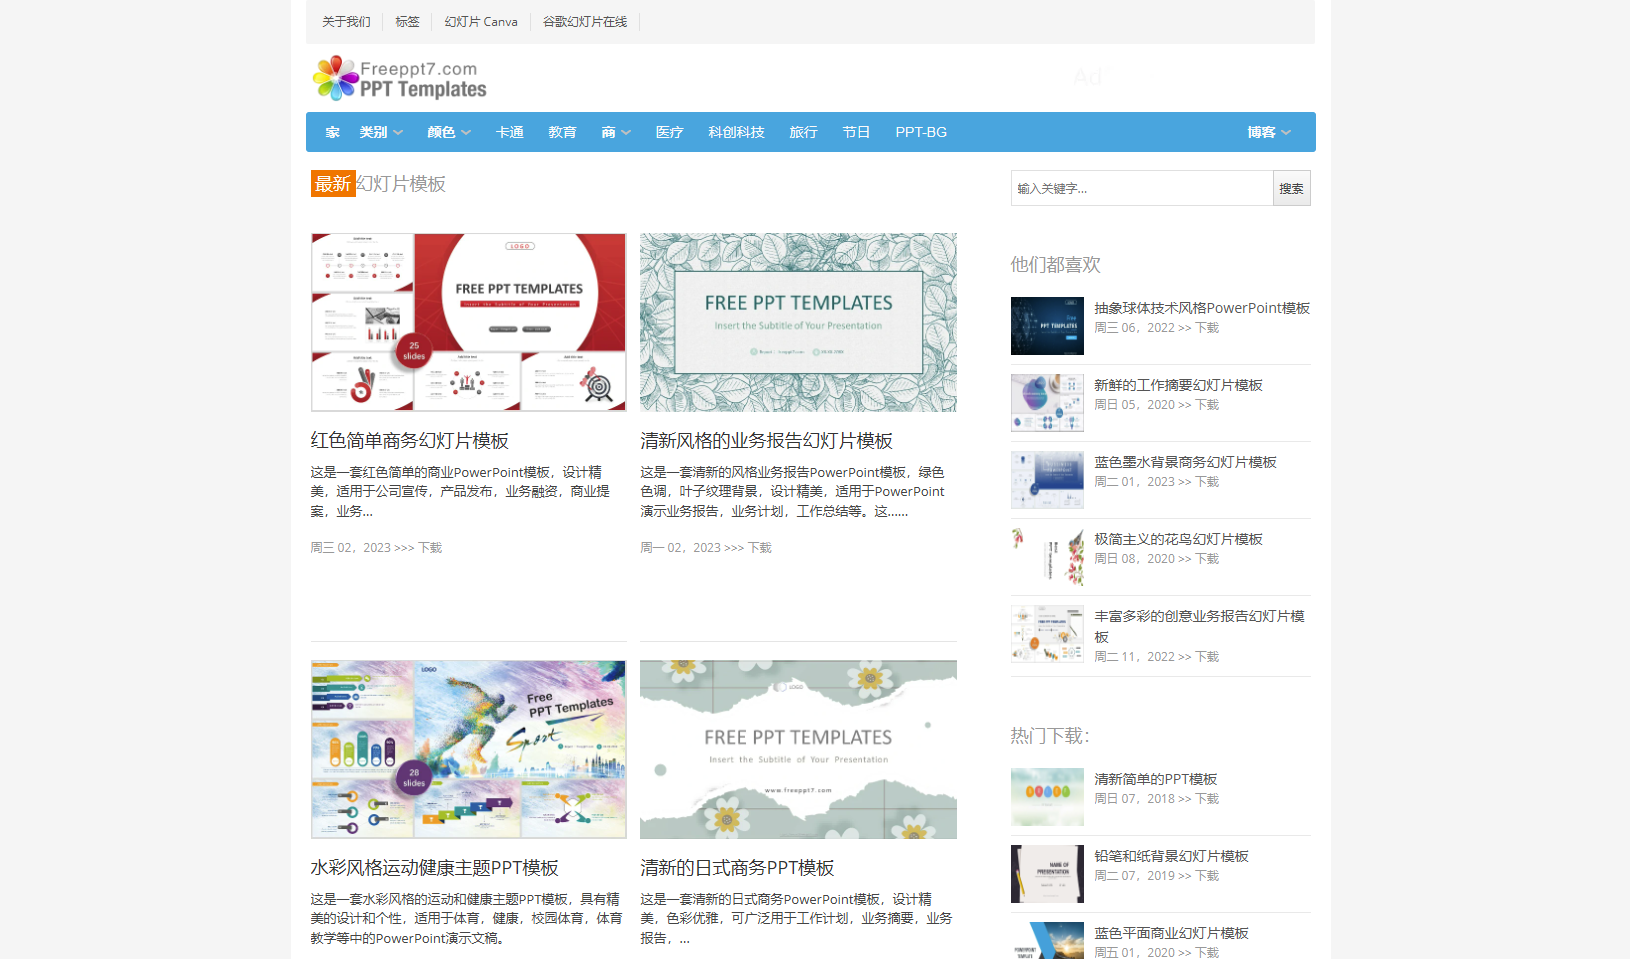Open the 幻灯片 Canva link
The height and width of the screenshot is (959, 1630).
point(481,21)
